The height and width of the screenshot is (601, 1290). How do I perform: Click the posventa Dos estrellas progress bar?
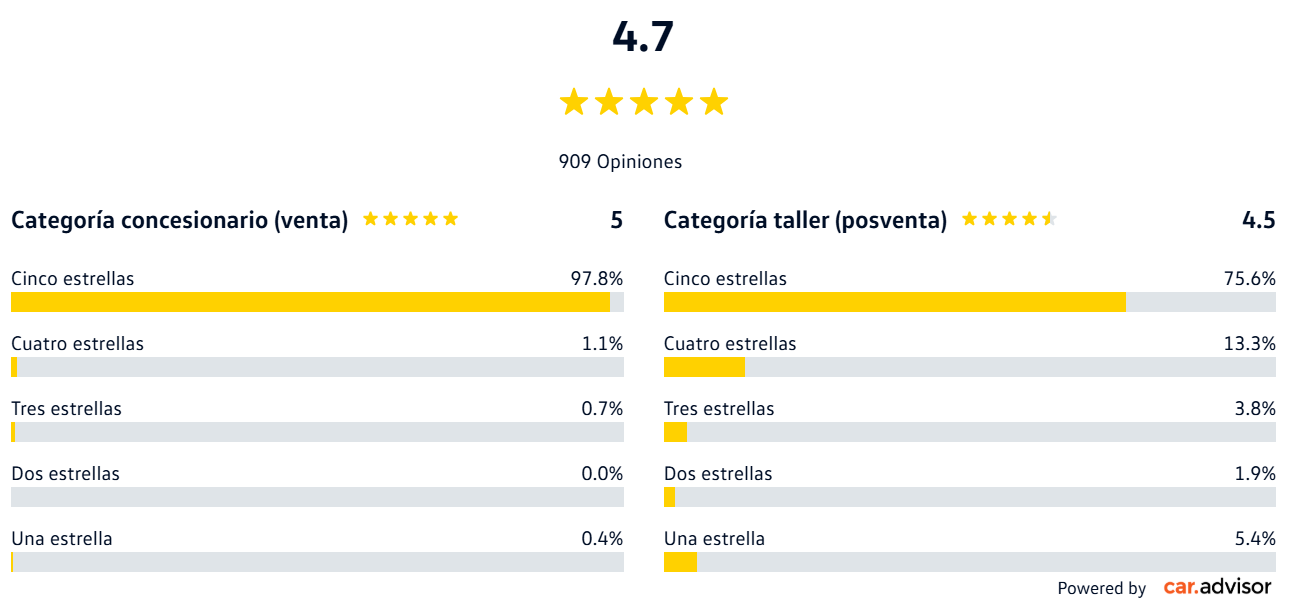[969, 497]
